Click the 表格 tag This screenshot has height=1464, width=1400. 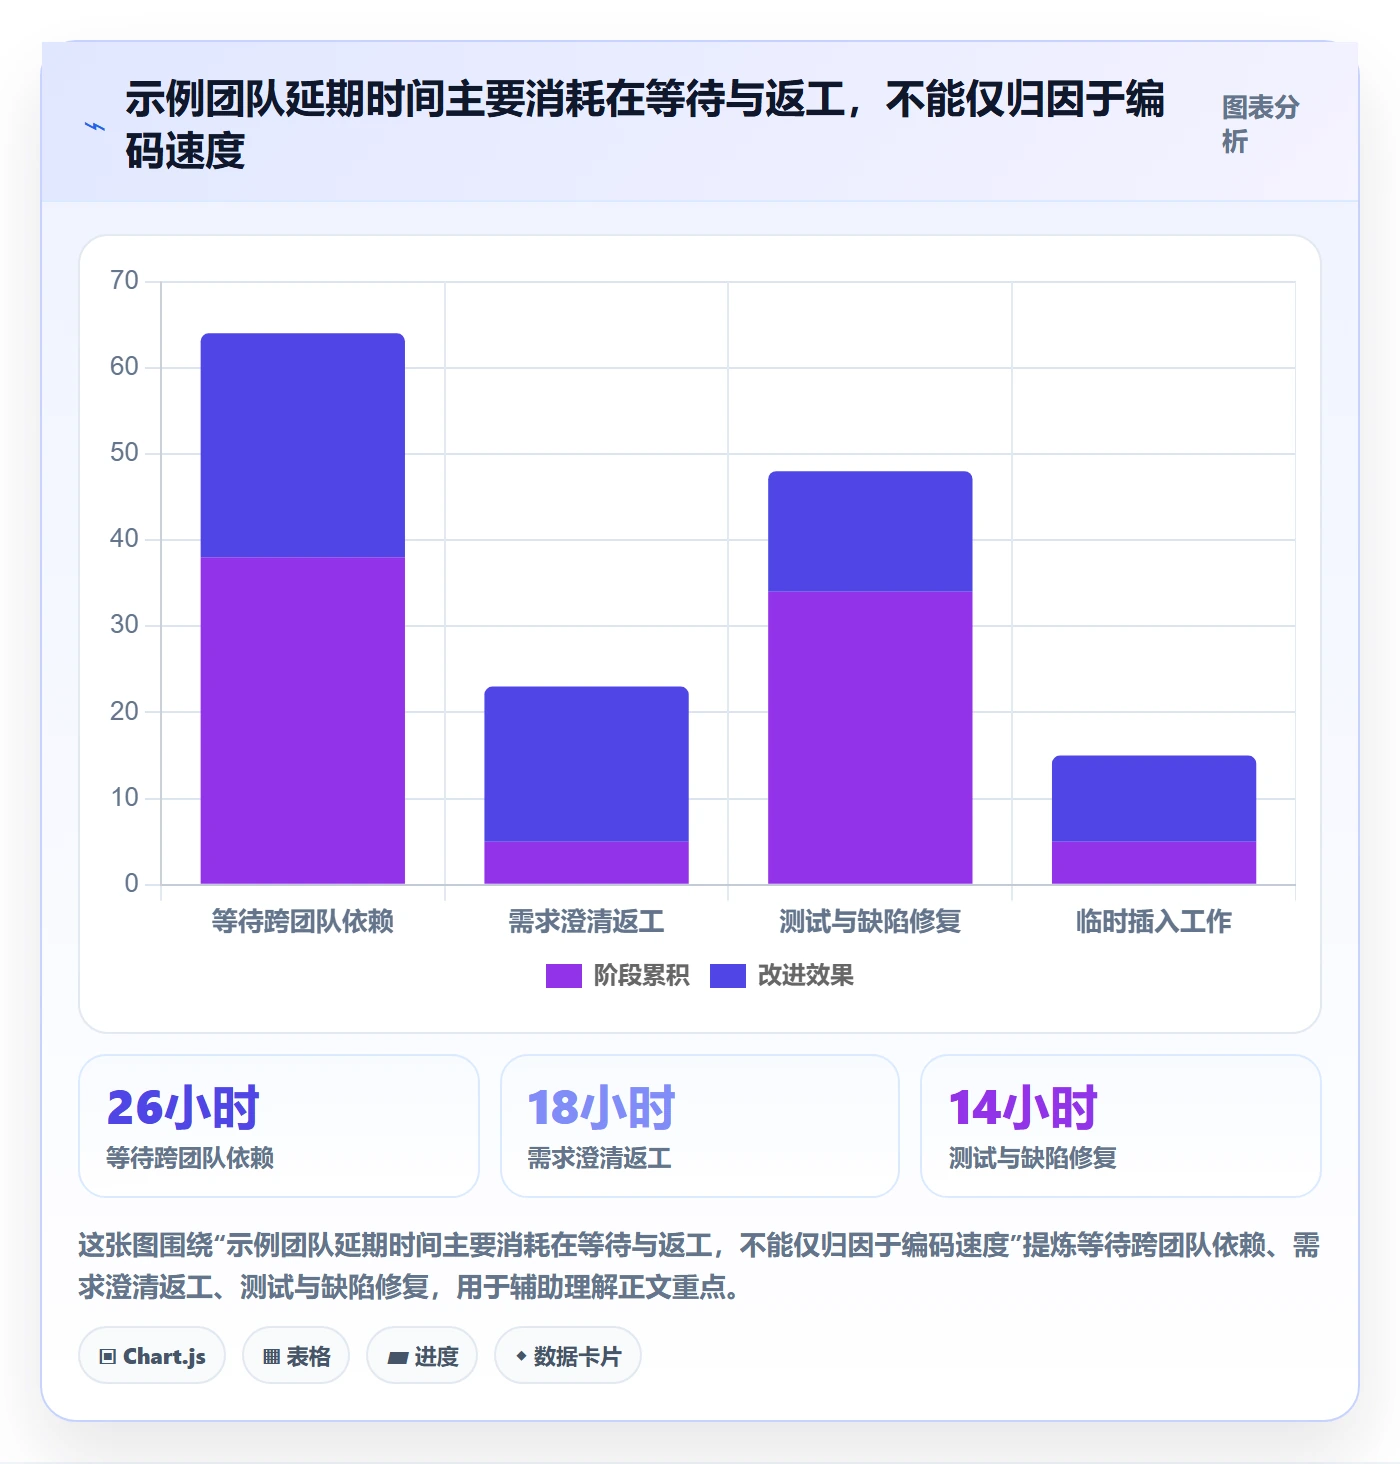(x=296, y=1356)
